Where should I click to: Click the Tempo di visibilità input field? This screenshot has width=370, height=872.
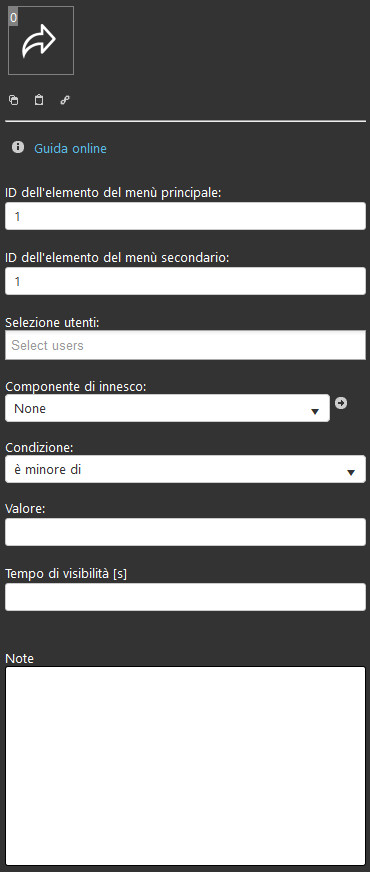[x=185, y=597]
